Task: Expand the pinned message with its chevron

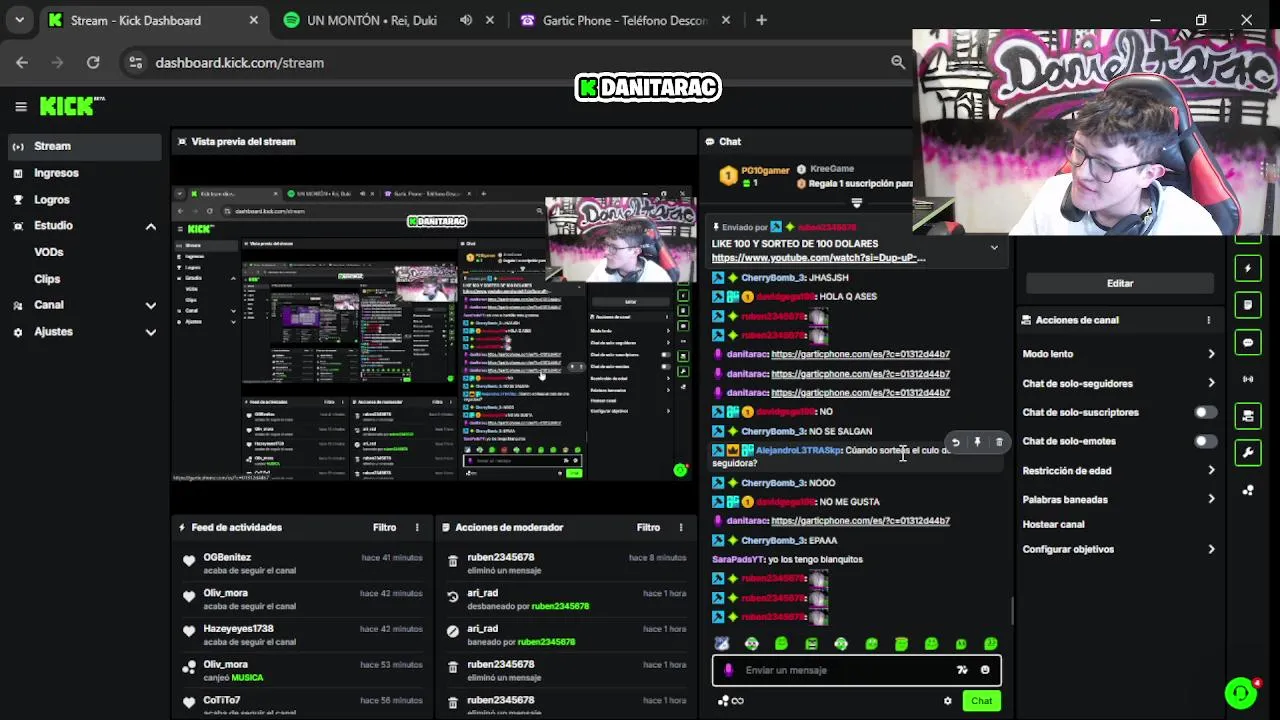Action: coord(994,247)
